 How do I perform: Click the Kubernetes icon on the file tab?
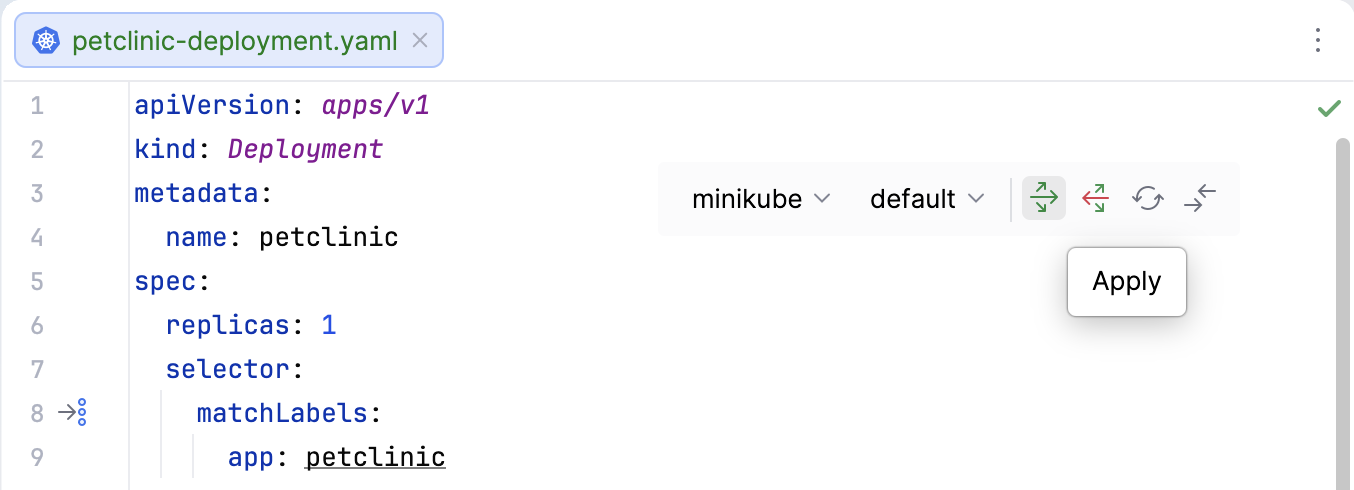point(45,41)
